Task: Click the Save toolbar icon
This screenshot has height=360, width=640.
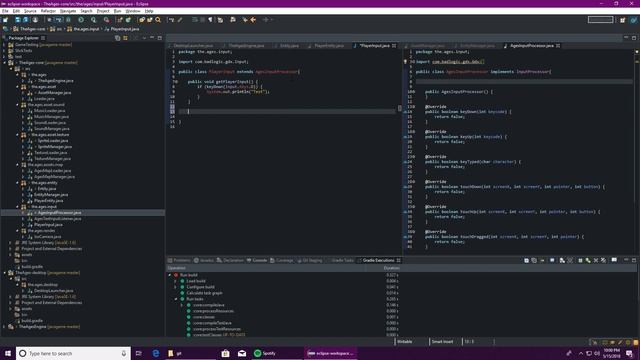Action: click(18, 20)
